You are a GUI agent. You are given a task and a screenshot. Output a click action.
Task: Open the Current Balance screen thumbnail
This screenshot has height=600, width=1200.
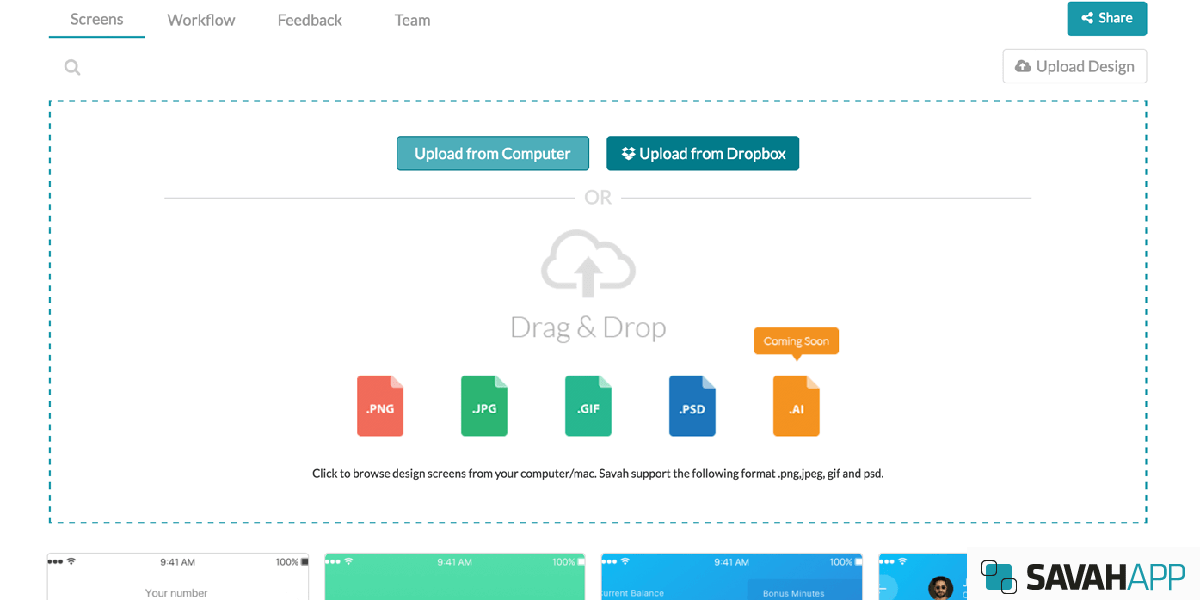(x=732, y=578)
